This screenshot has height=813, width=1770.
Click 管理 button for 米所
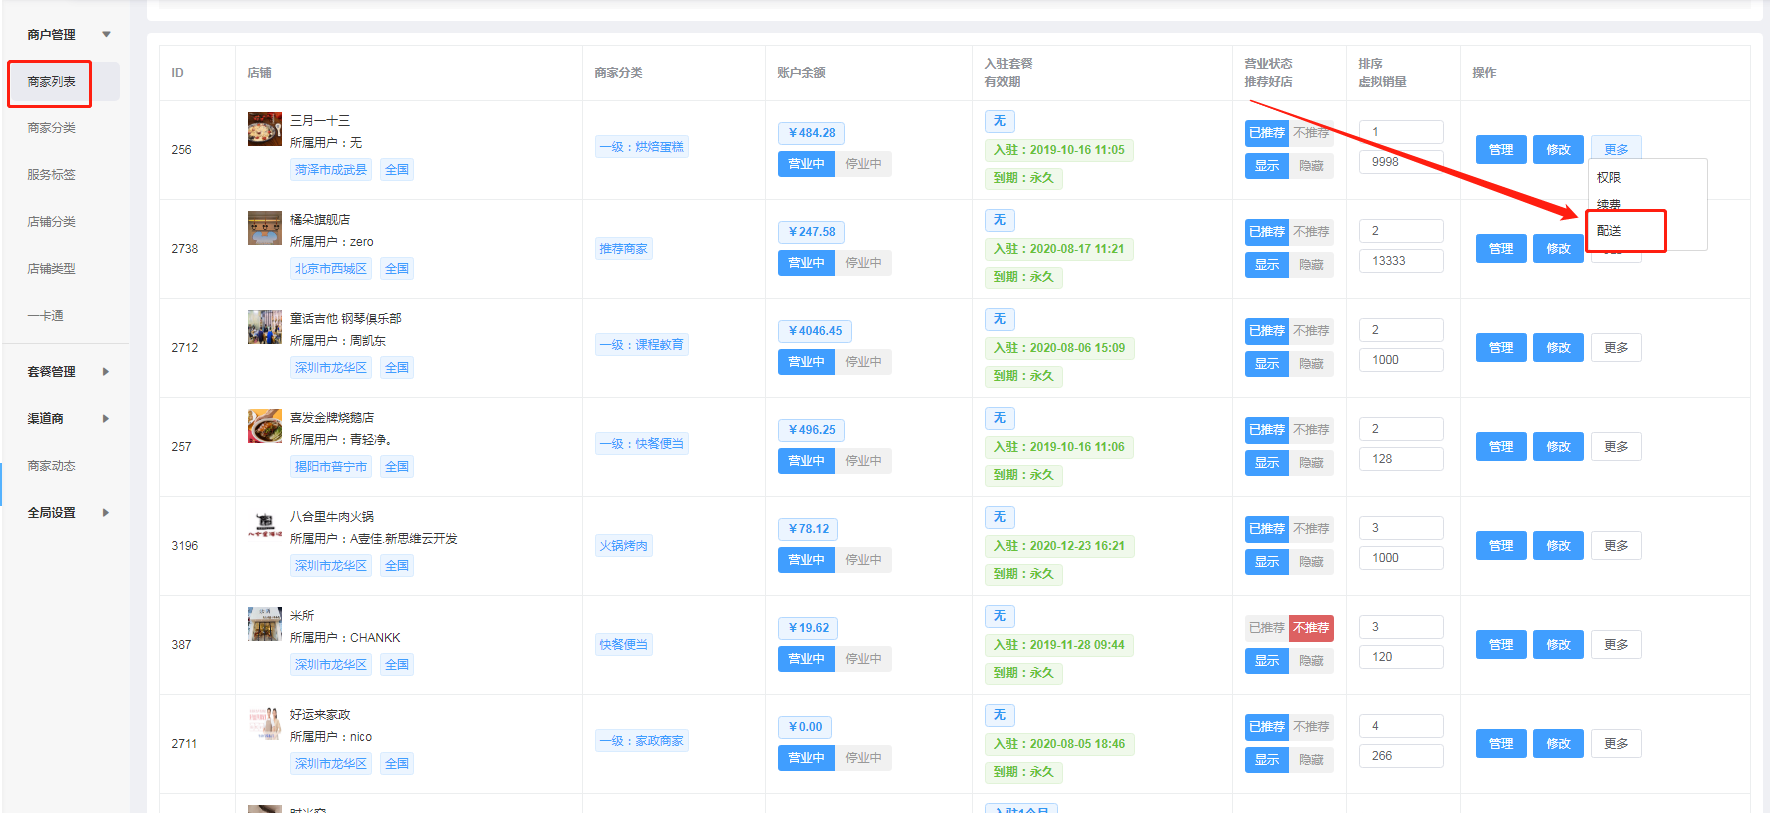(1501, 645)
